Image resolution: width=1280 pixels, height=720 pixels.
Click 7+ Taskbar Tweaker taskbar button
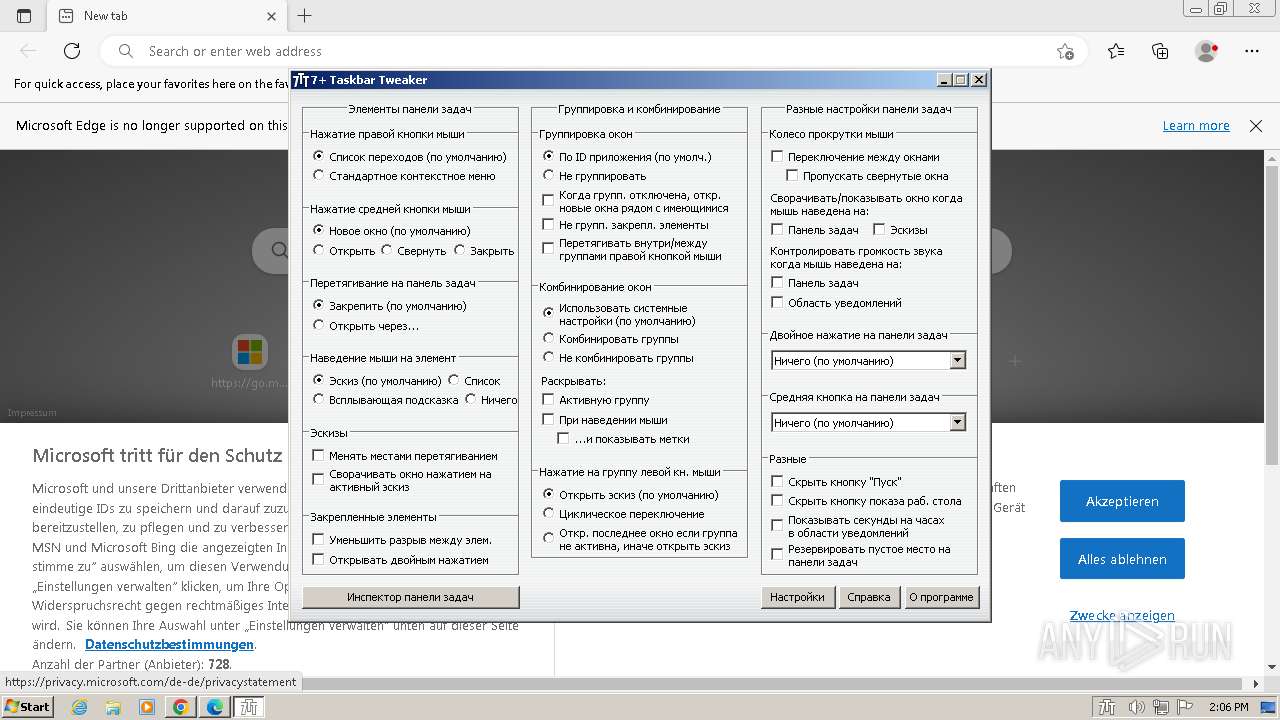click(x=249, y=707)
